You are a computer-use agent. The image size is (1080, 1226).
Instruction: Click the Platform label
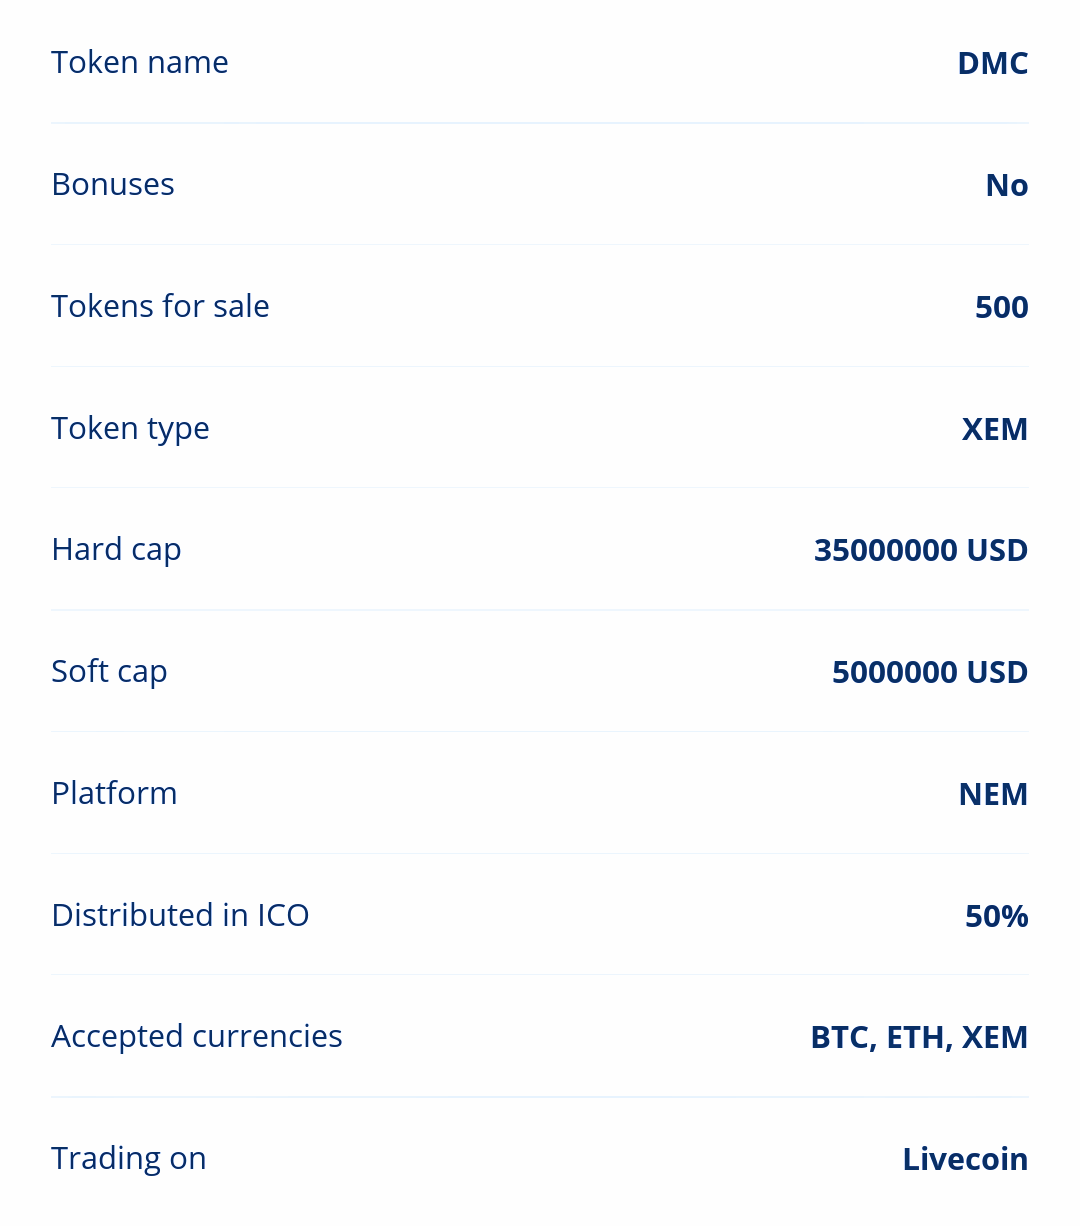pos(114,793)
